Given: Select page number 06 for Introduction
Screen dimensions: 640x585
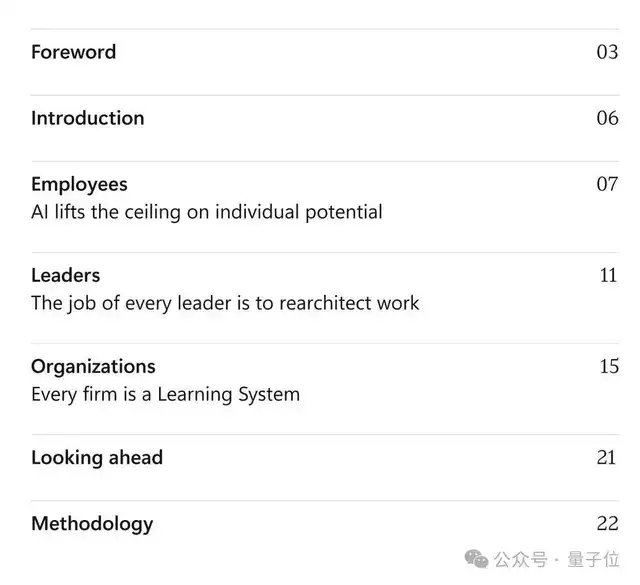Looking at the screenshot, I should pyautogui.click(x=607, y=118).
